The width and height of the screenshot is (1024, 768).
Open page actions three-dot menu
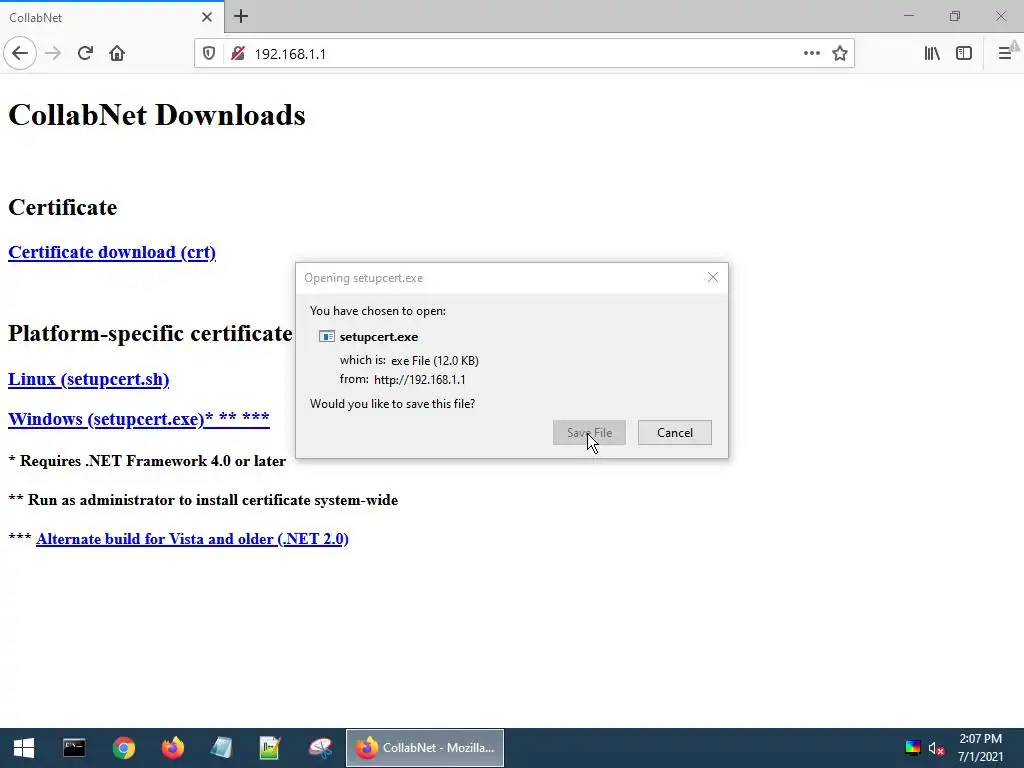tap(812, 53)
